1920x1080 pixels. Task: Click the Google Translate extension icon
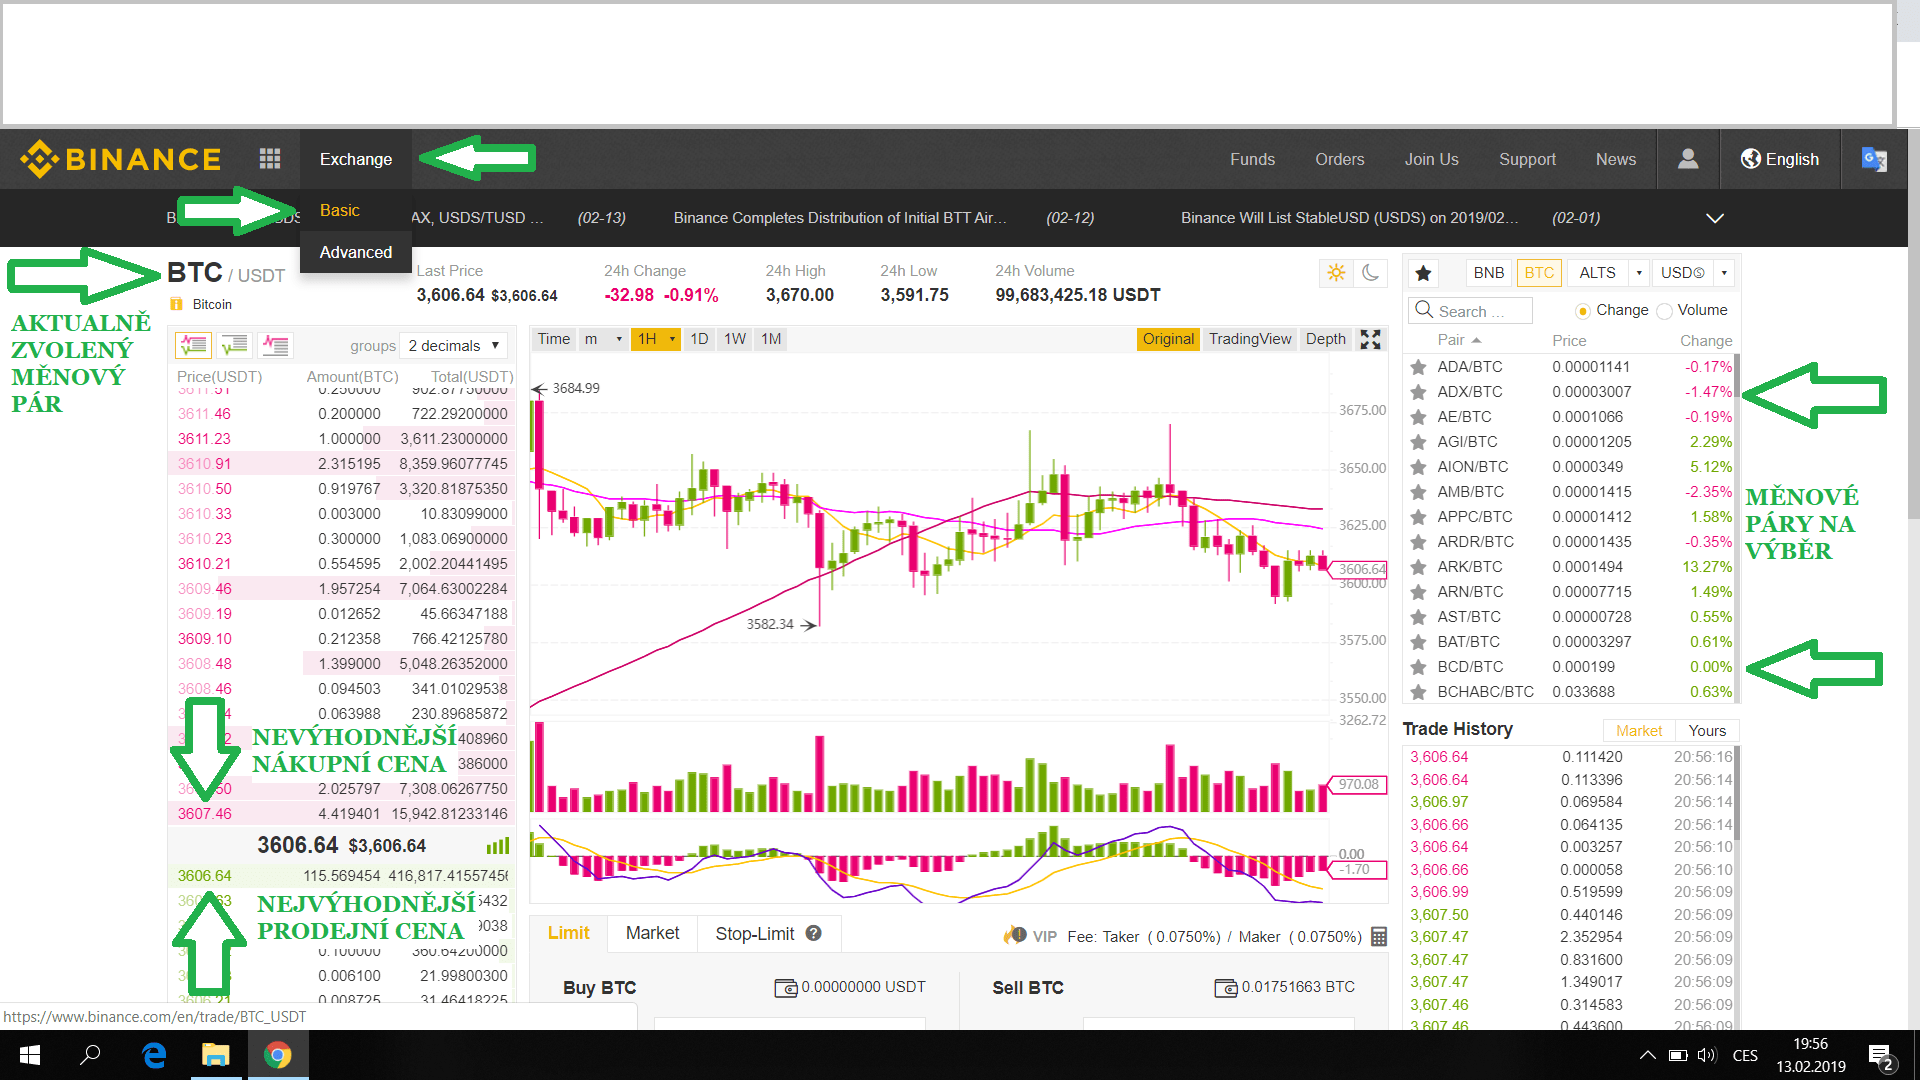(x=1874, y=159)
